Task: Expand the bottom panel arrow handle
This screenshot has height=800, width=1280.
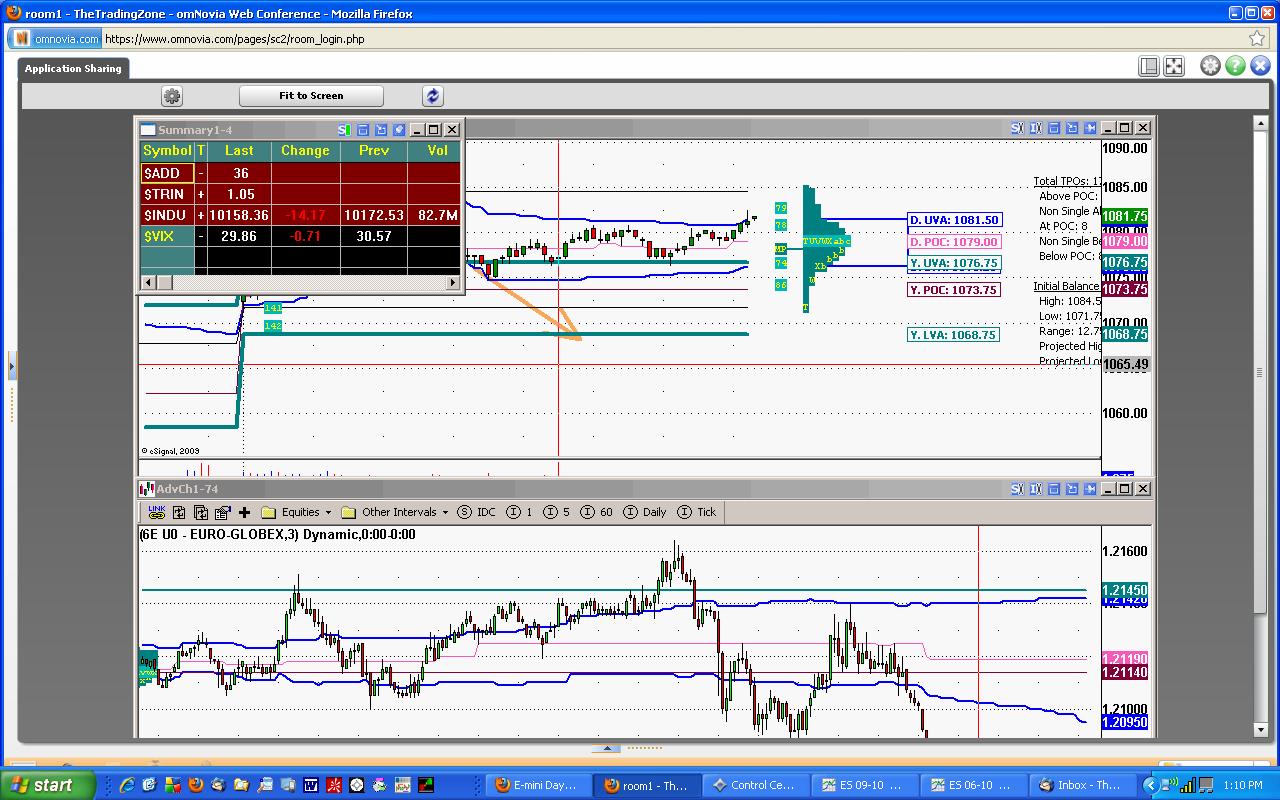Action: tap(606, 748)
